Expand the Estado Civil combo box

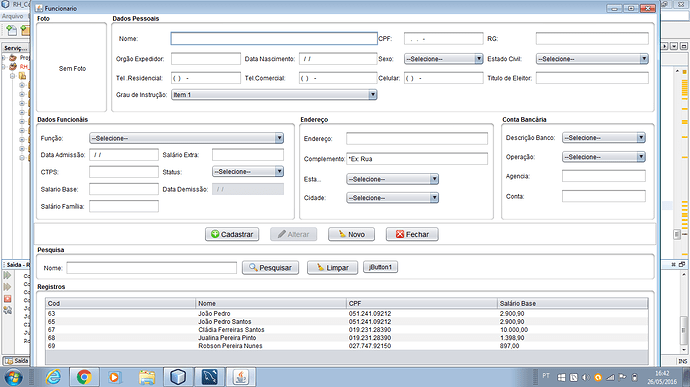(x=592, y=59)
